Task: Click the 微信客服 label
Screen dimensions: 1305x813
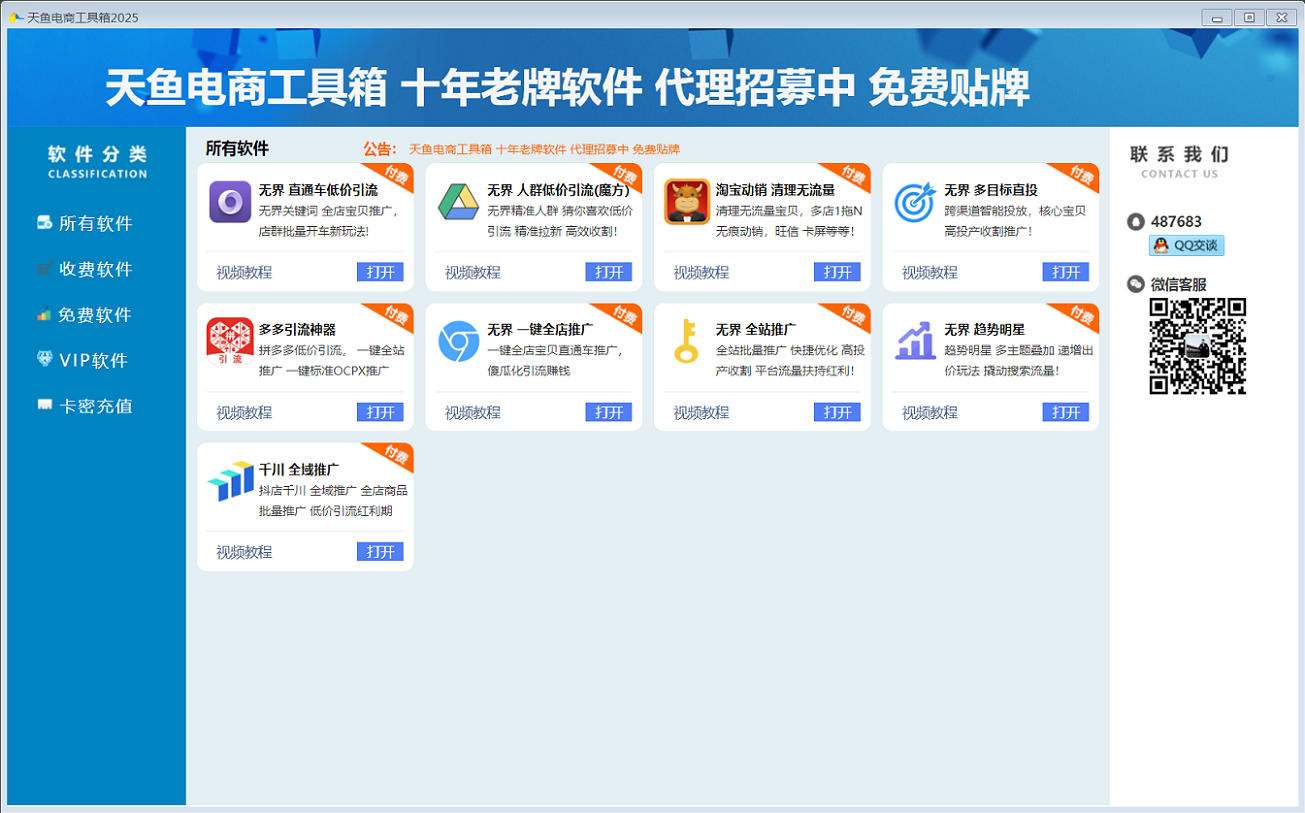Action: (x=1179, y=284)
